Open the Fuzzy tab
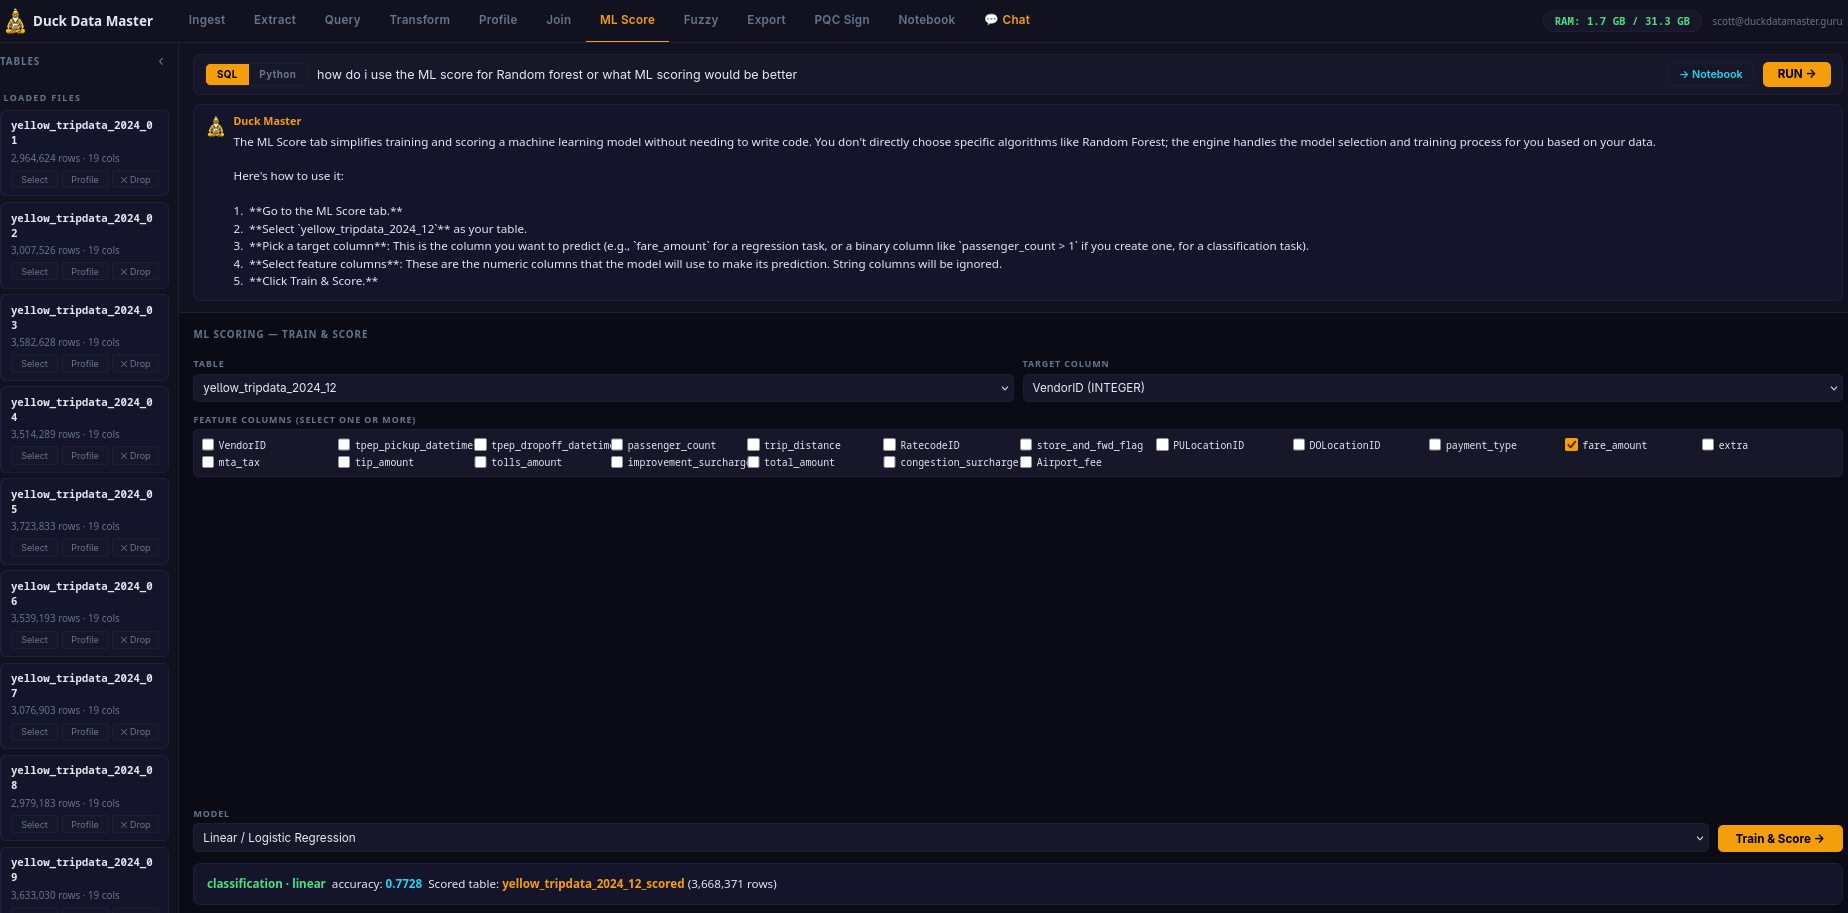The width and height of the screenshot is (1848, 913). tap(701, 20)
